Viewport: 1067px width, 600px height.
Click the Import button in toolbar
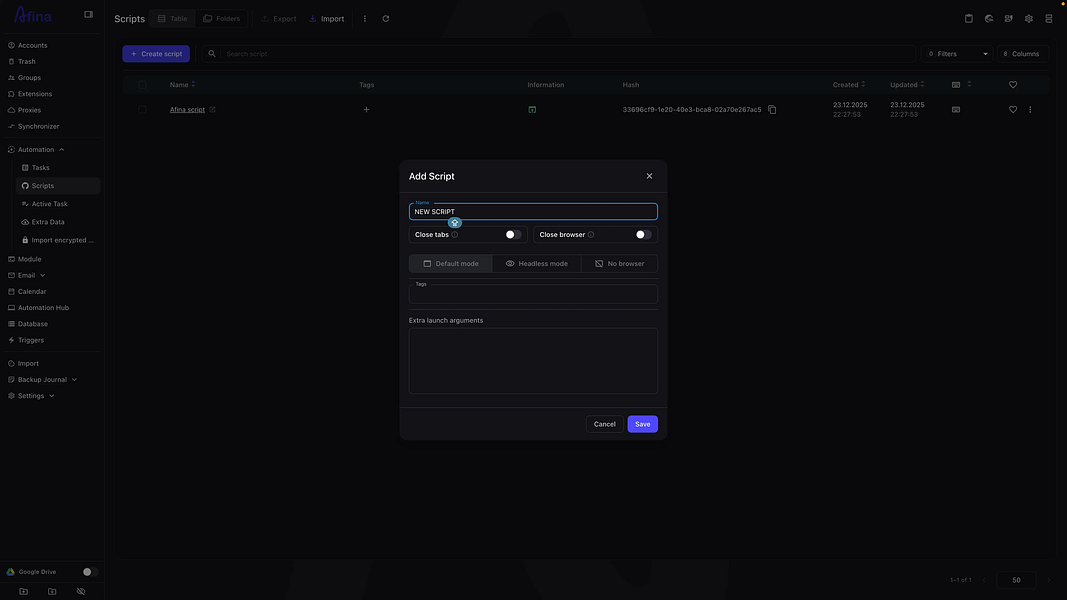pyautogui.click(x=327, y=19)
